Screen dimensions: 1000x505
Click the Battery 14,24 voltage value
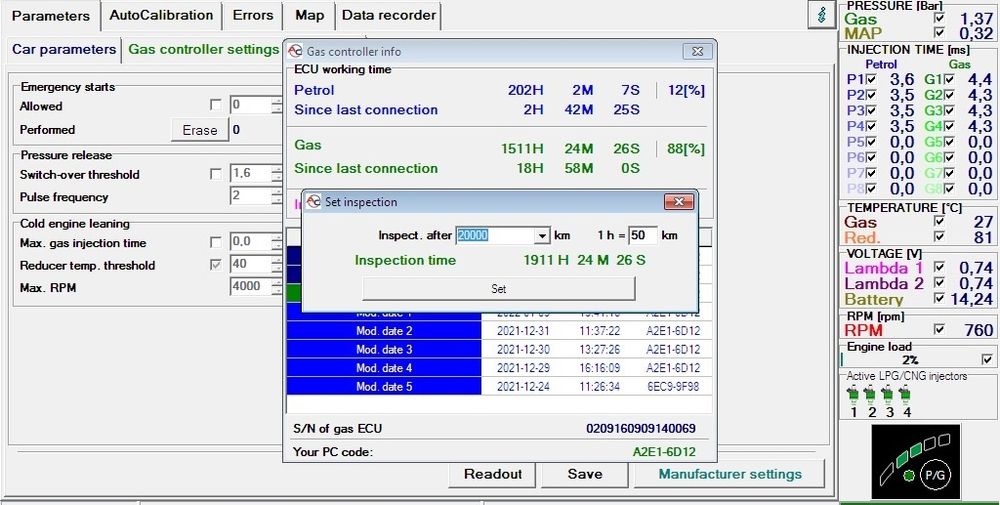point(972,299)
